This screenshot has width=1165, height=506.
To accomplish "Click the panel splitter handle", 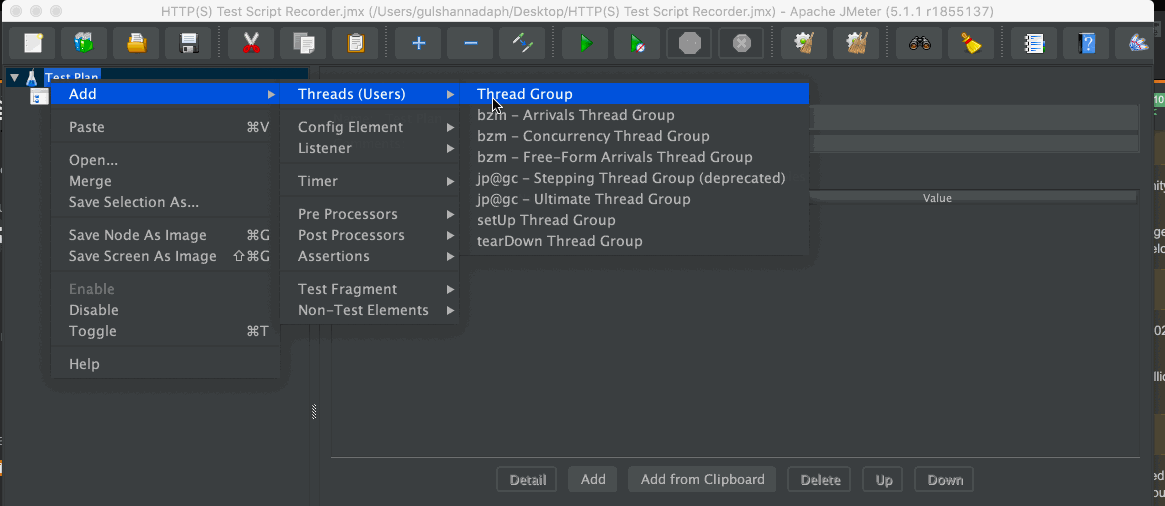I will point(314,412).
